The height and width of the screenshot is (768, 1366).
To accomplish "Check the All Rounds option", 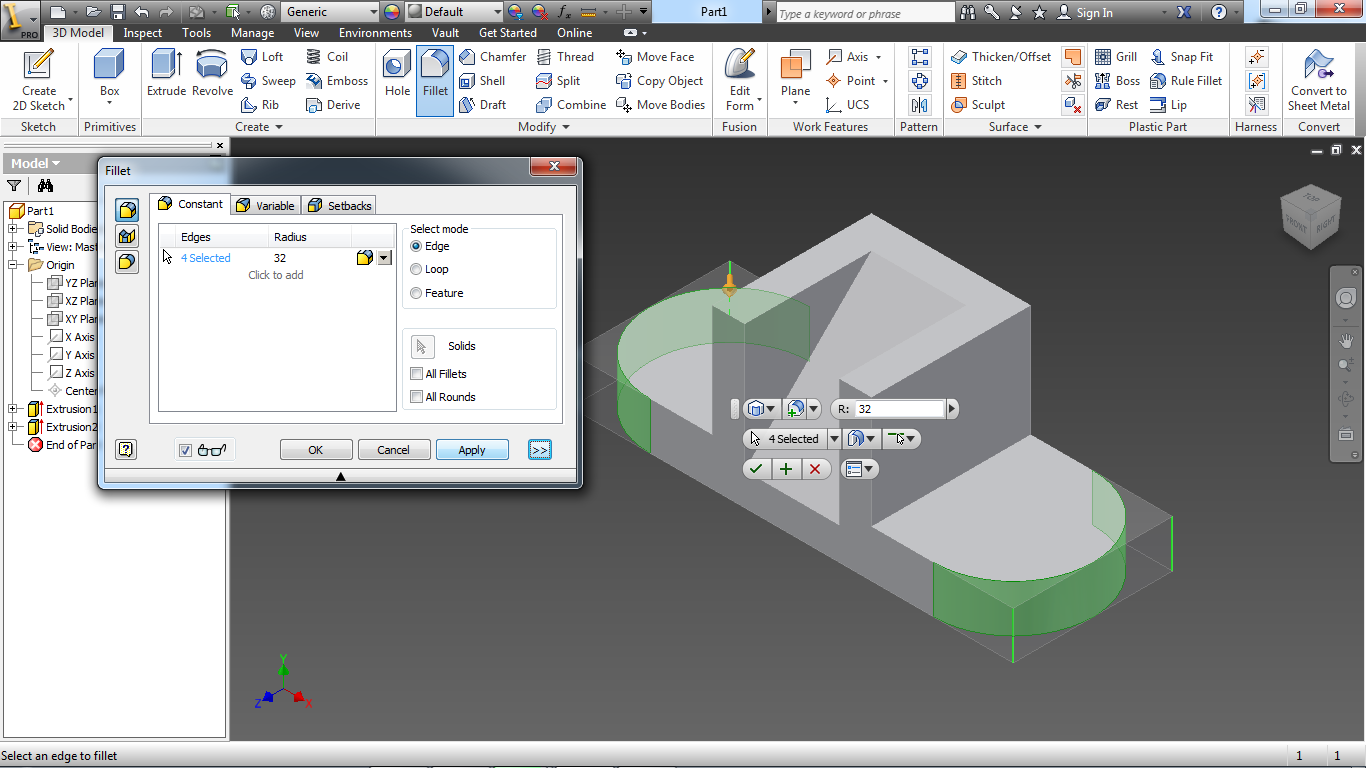I will click(416, 397).
